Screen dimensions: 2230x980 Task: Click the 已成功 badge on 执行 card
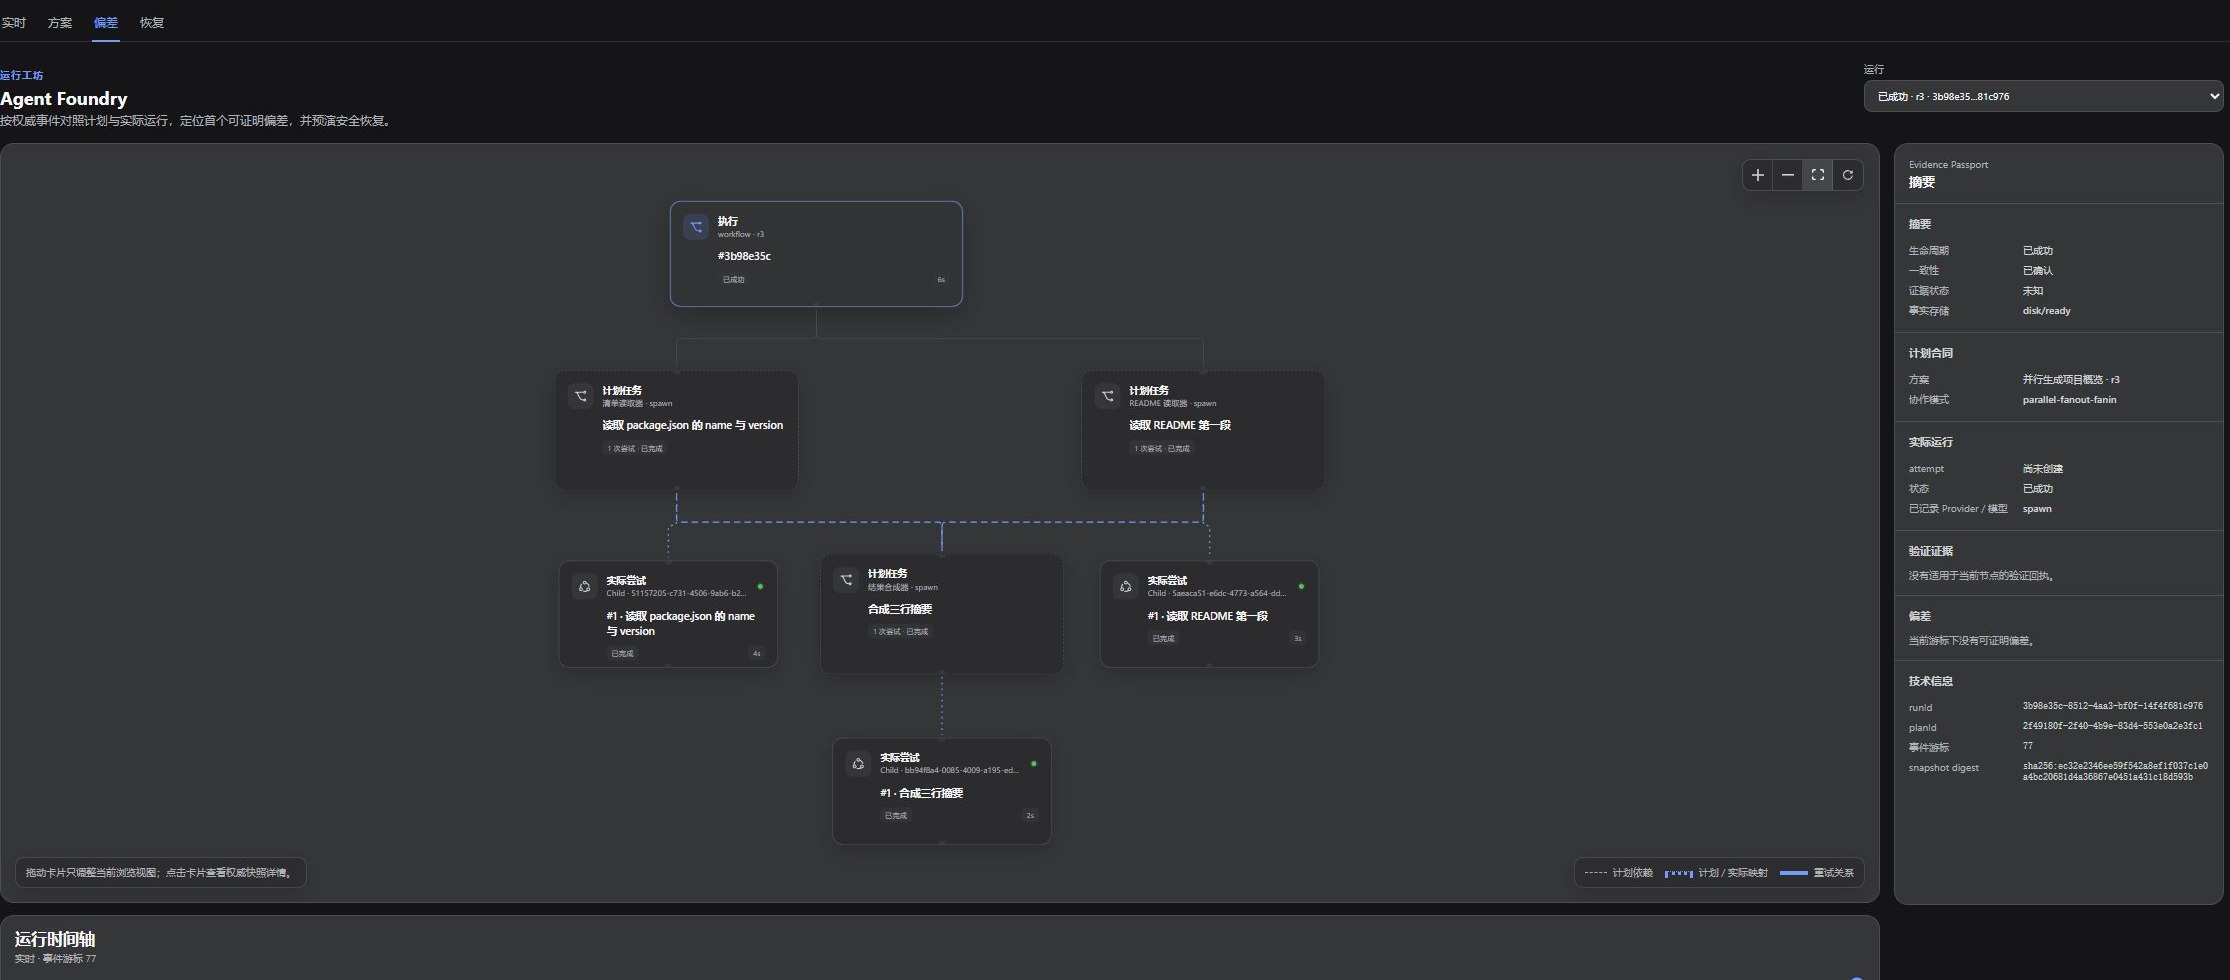tap(734, 280)
